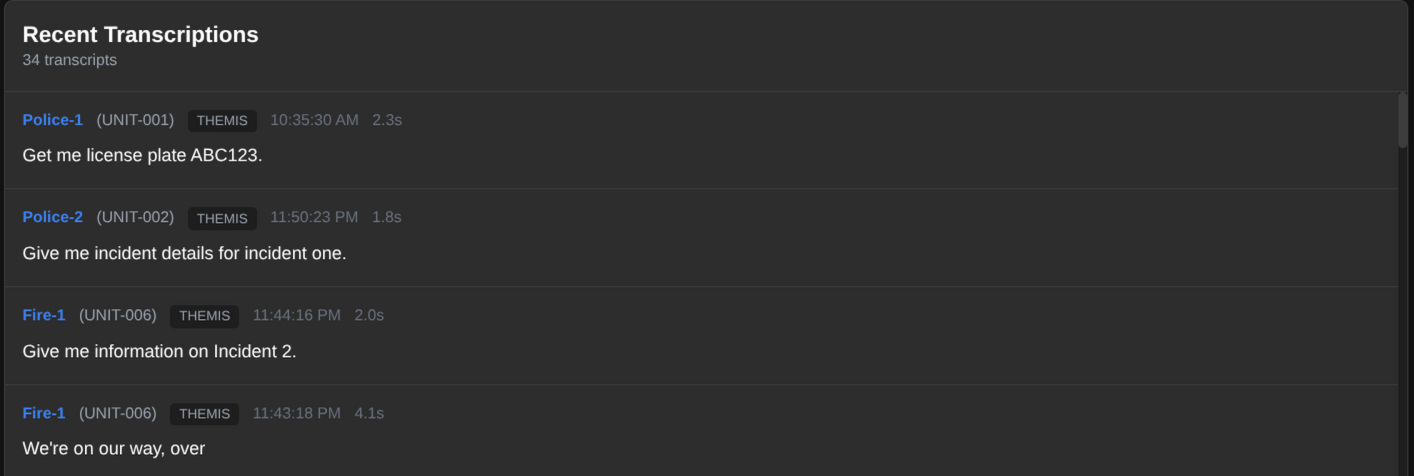Click the 4.1s duration label
1414x476 pixels.
(x=369, y=413)
